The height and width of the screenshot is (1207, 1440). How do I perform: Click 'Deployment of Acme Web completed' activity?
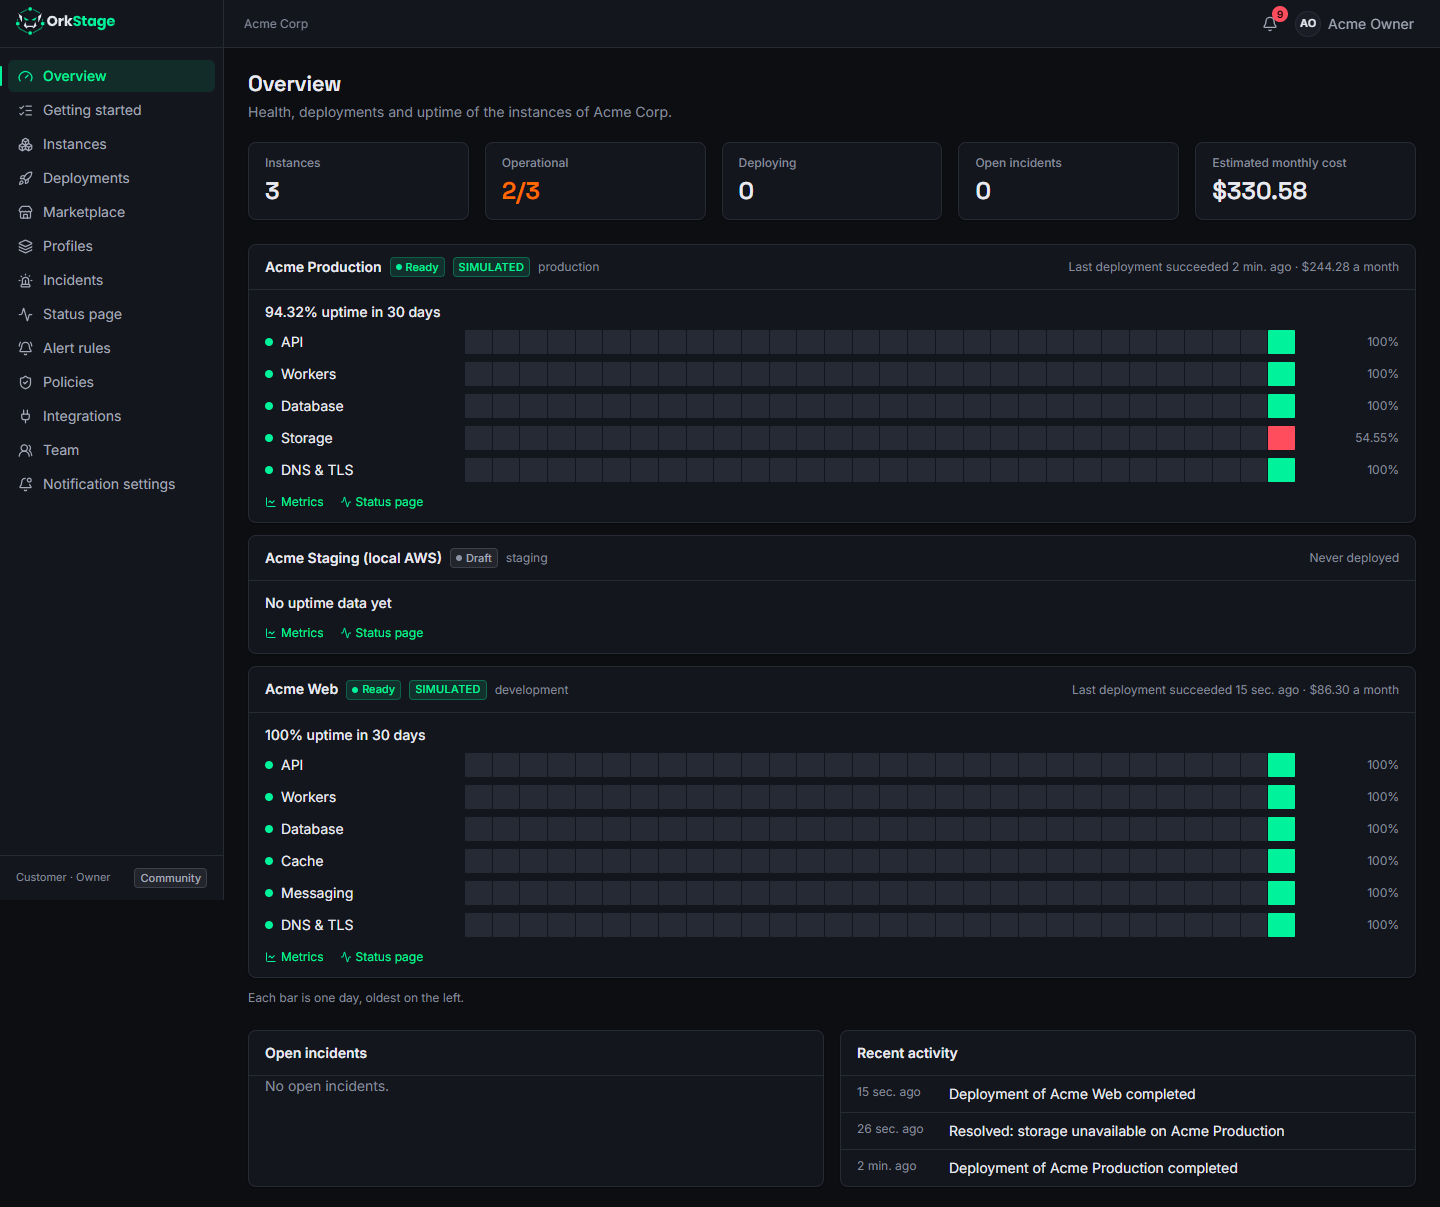coord(1072,1094)
